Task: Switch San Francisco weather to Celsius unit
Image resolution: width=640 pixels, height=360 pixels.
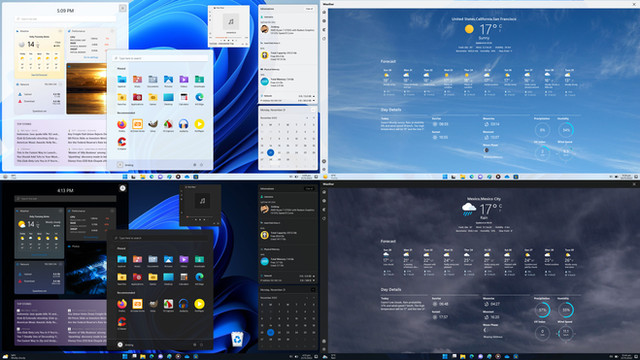Action: [x=500, y=25]
